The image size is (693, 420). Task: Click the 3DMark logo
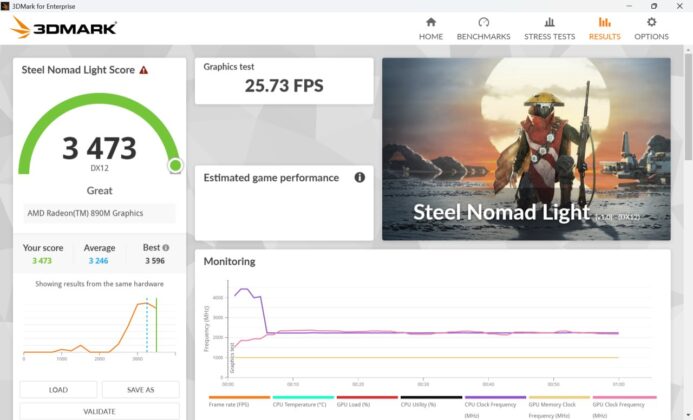(x=64, y=28)
